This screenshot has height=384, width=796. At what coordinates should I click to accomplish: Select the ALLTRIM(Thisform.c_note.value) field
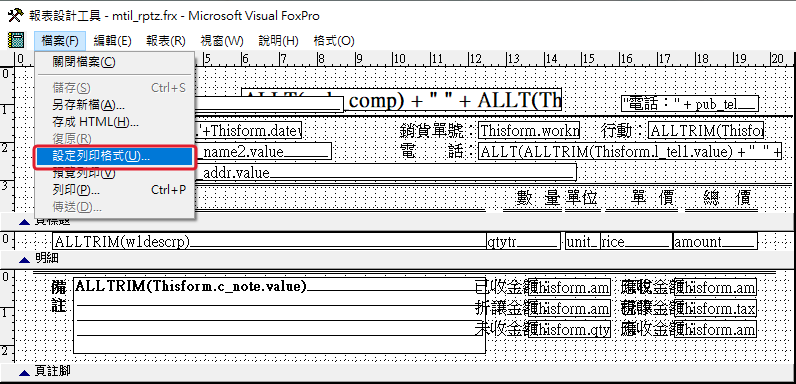click(279, 315)
